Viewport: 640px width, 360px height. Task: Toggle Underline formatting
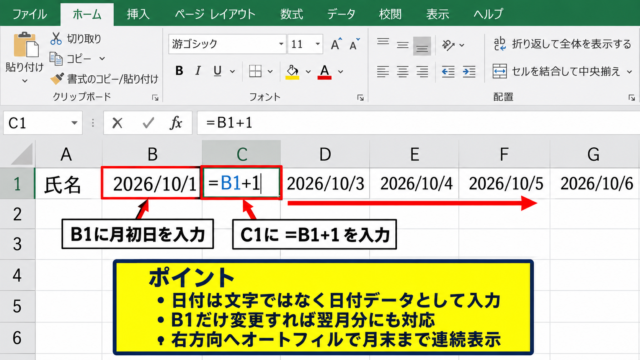click(x=217, y=71)
